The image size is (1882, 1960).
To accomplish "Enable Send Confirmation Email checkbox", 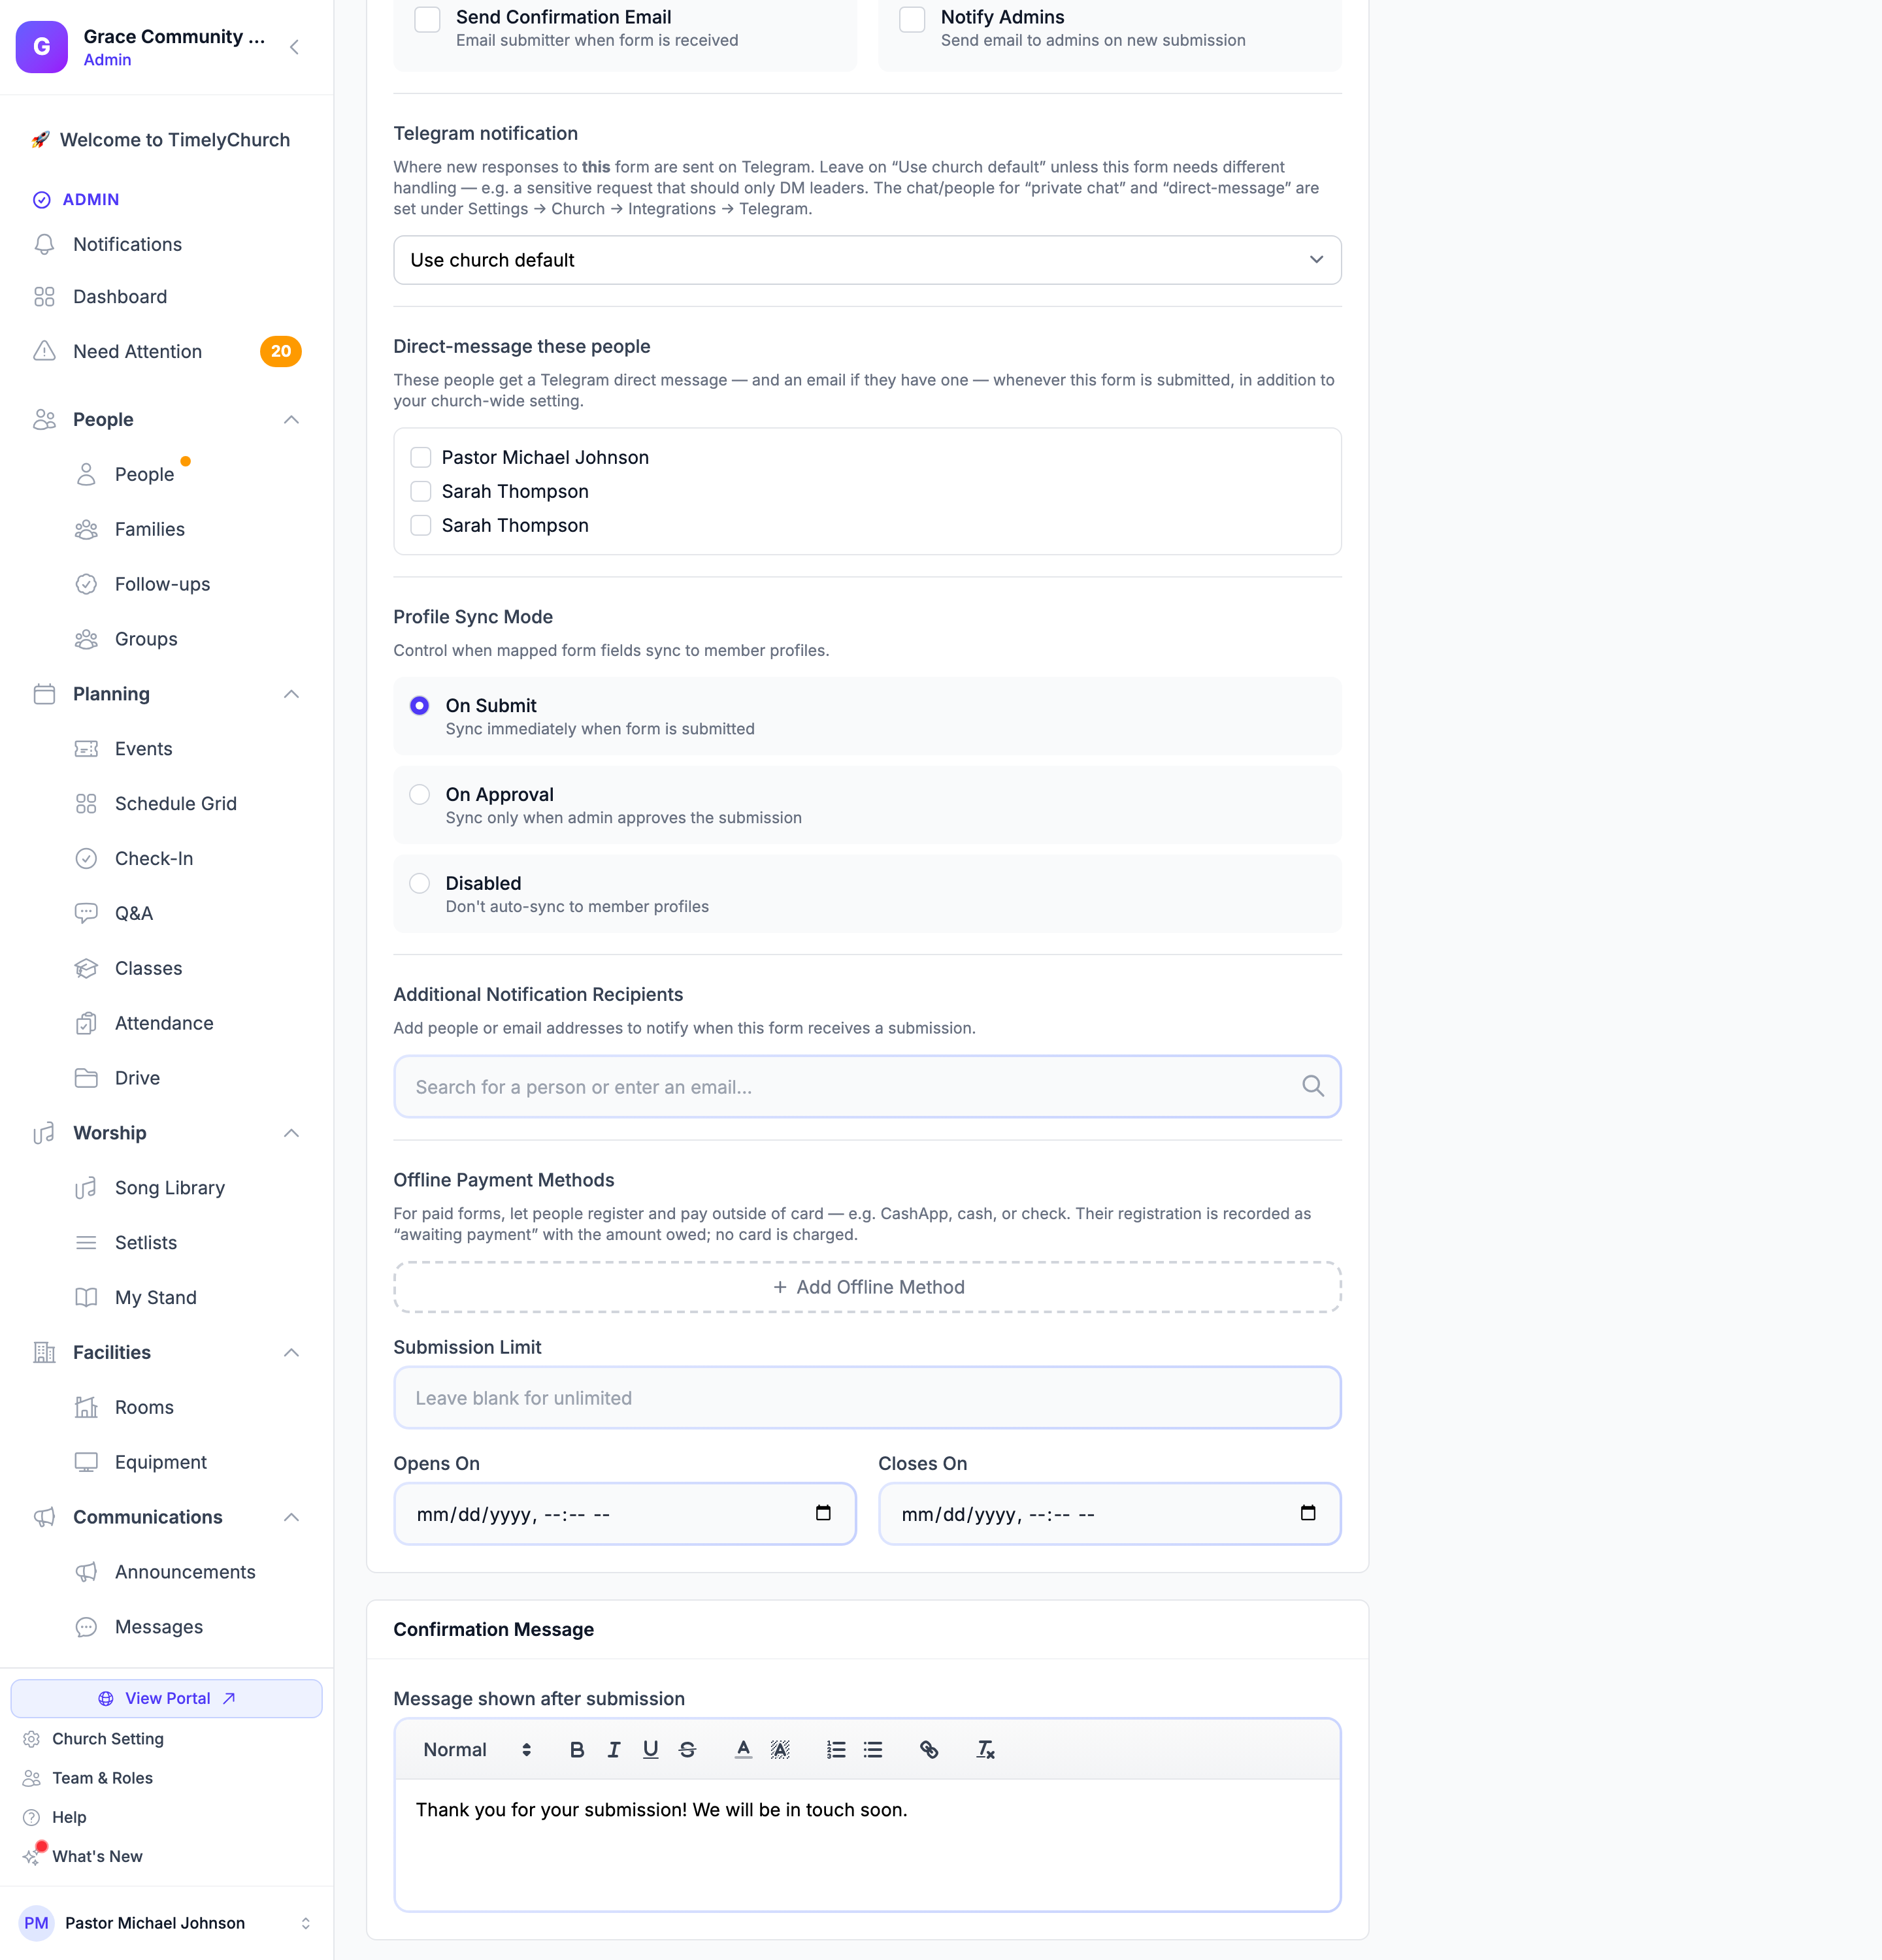I will [x=427, y=19].
